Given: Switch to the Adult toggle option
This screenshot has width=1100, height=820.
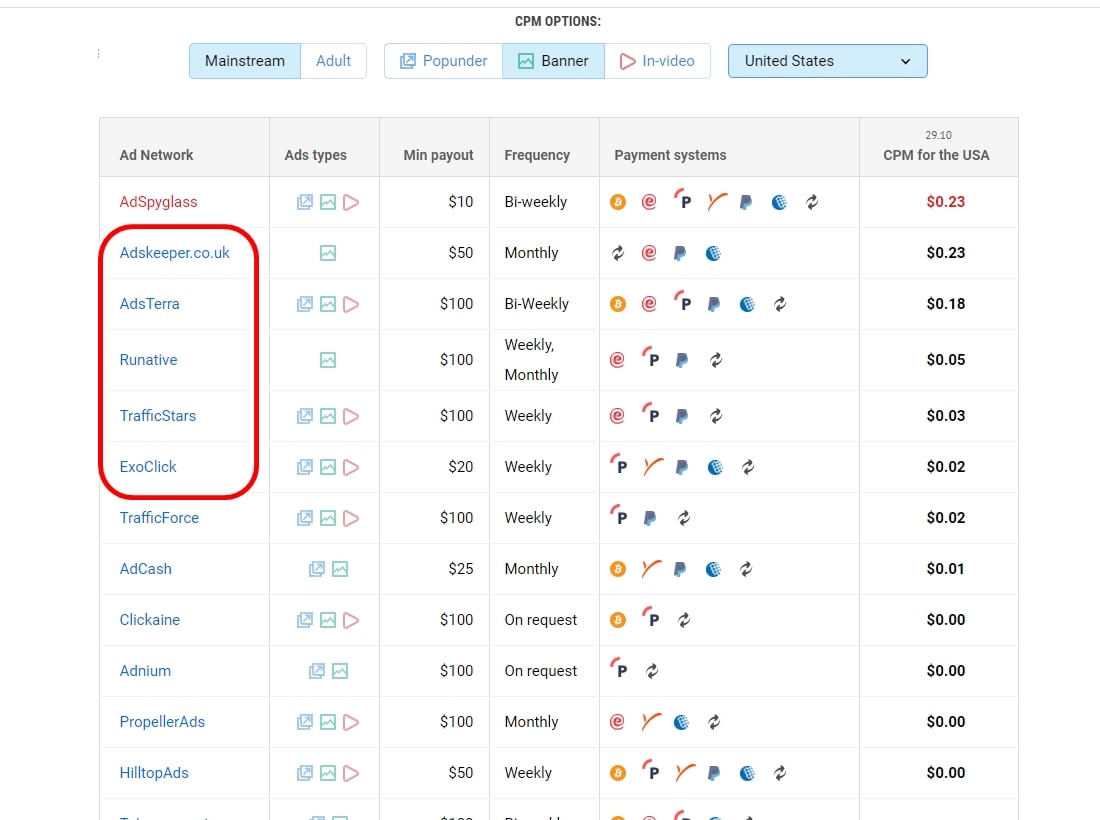Looking at the screenshot, I should [333, 61].
